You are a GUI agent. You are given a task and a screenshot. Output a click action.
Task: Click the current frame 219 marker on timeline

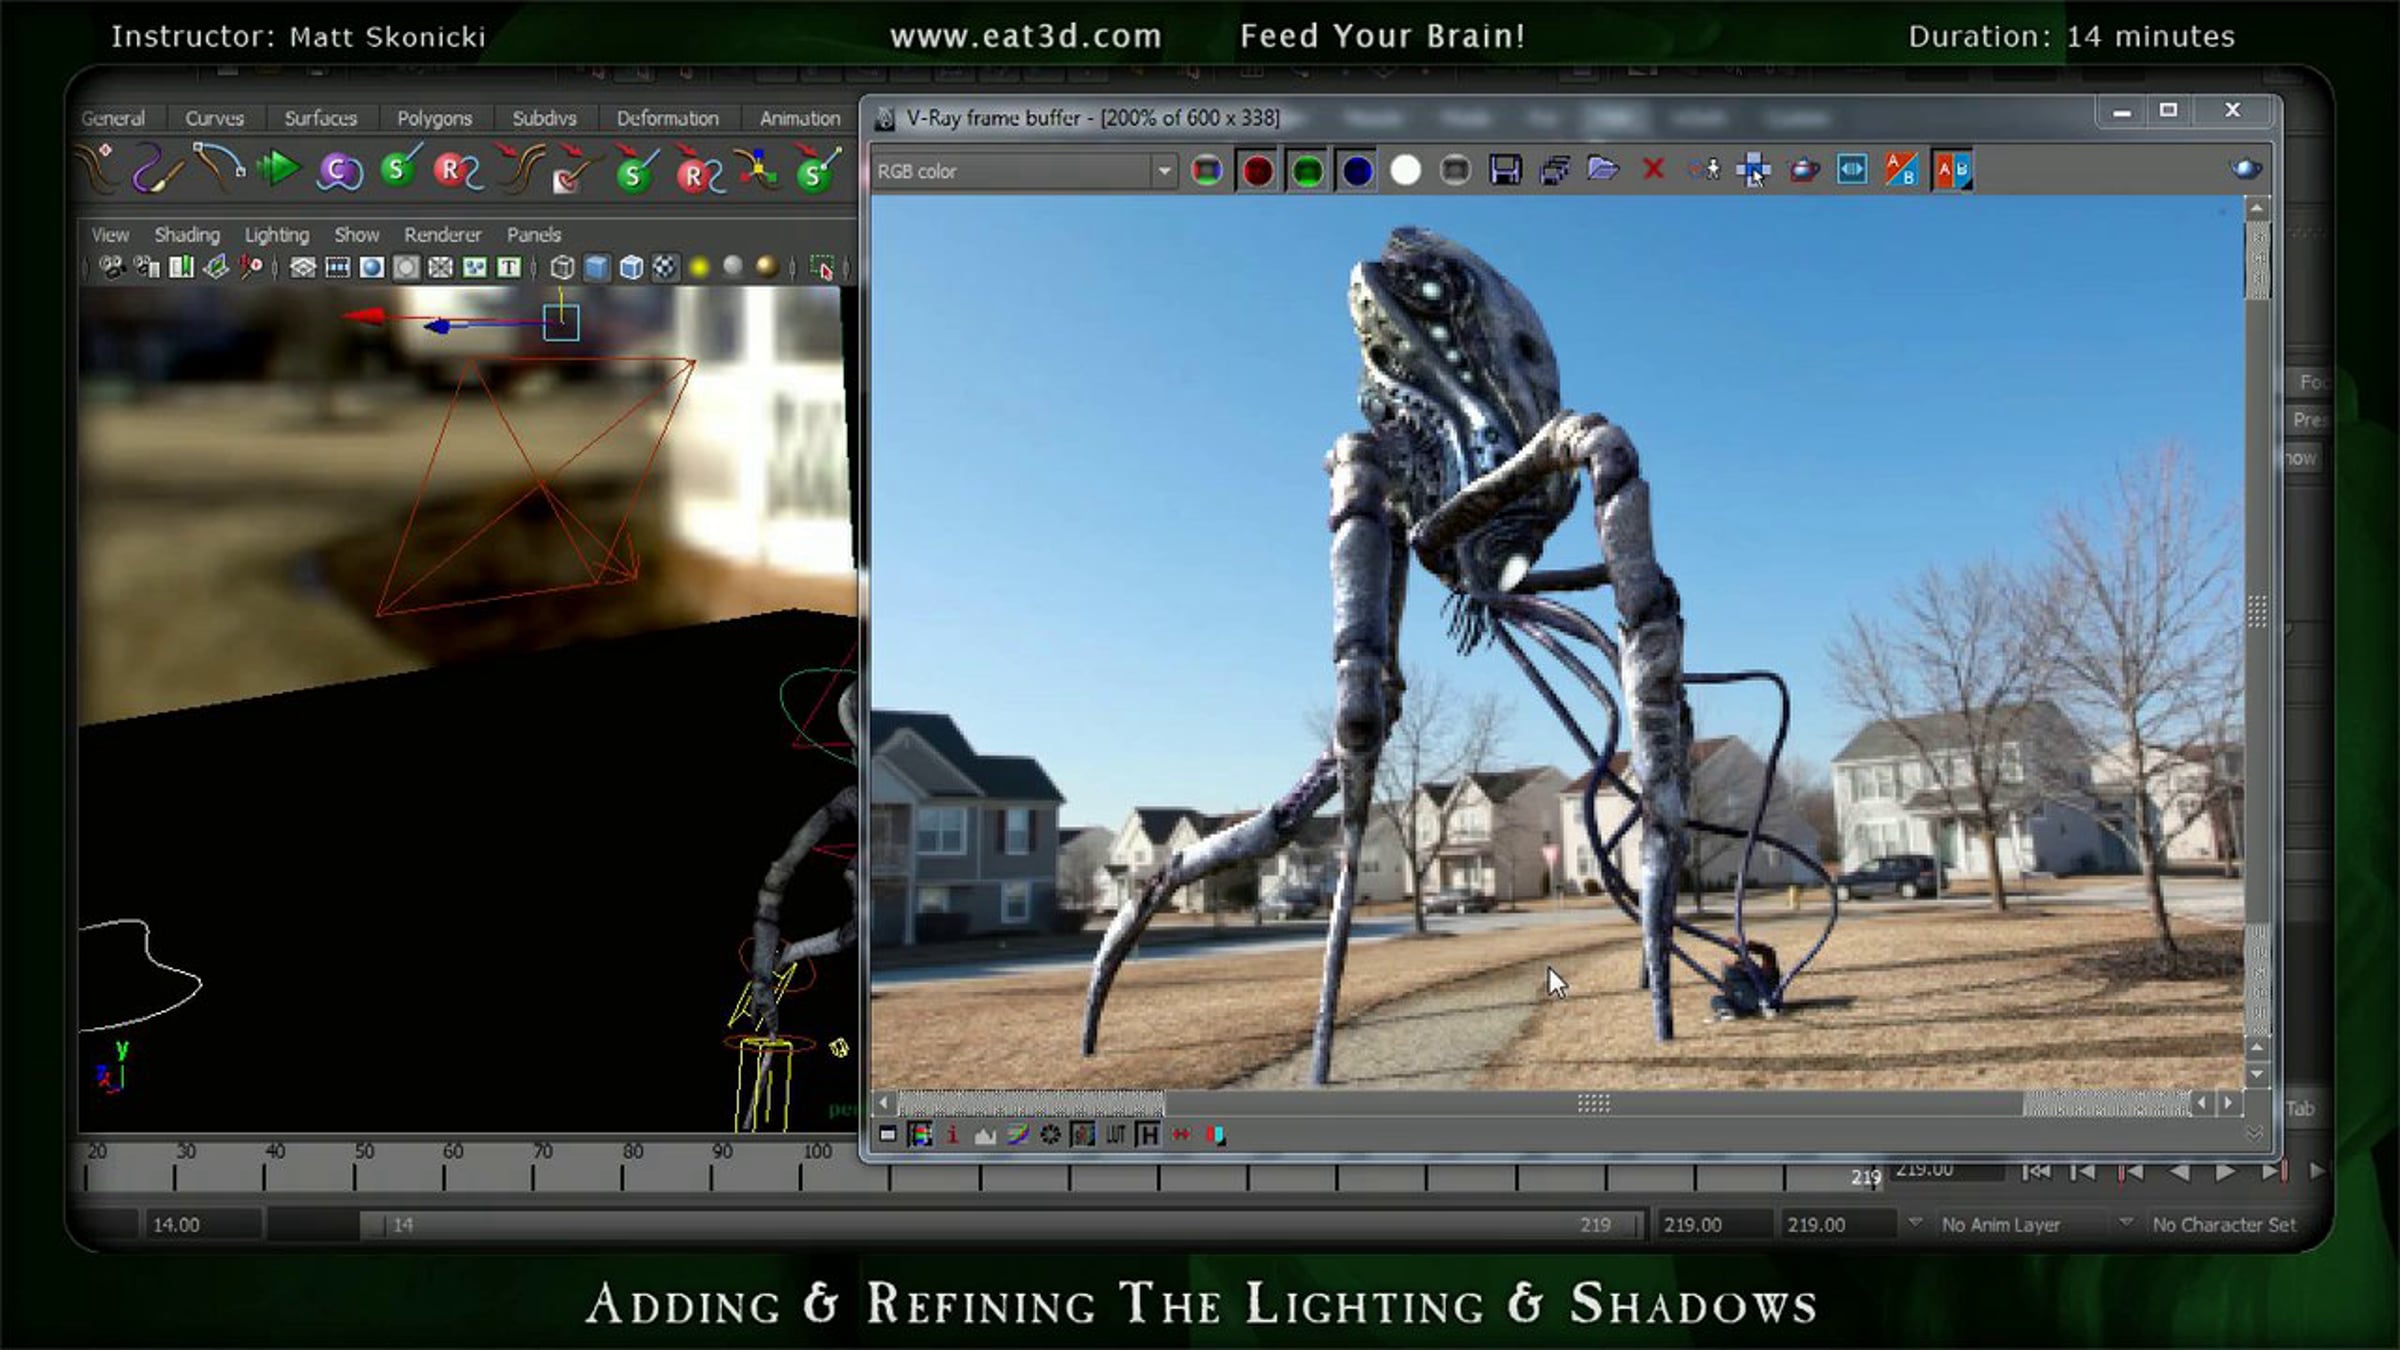coord(1866,1178)
